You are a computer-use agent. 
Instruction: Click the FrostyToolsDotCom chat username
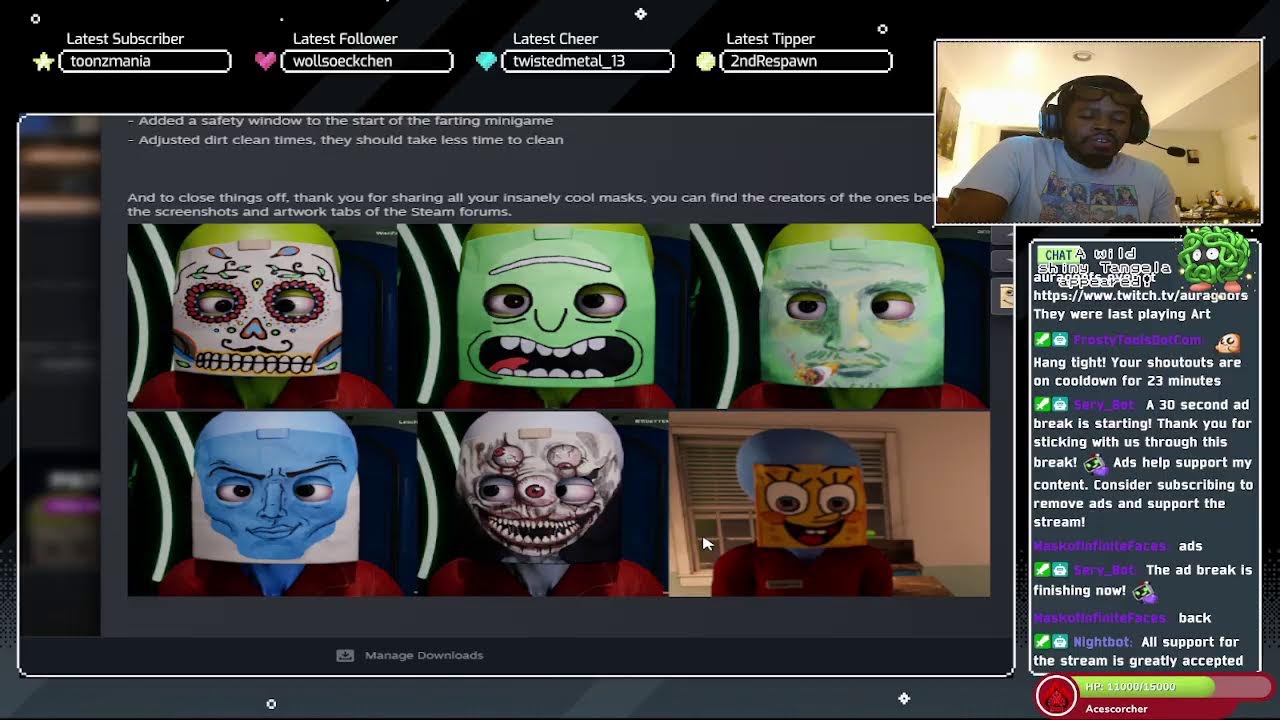pos(1137,340)
